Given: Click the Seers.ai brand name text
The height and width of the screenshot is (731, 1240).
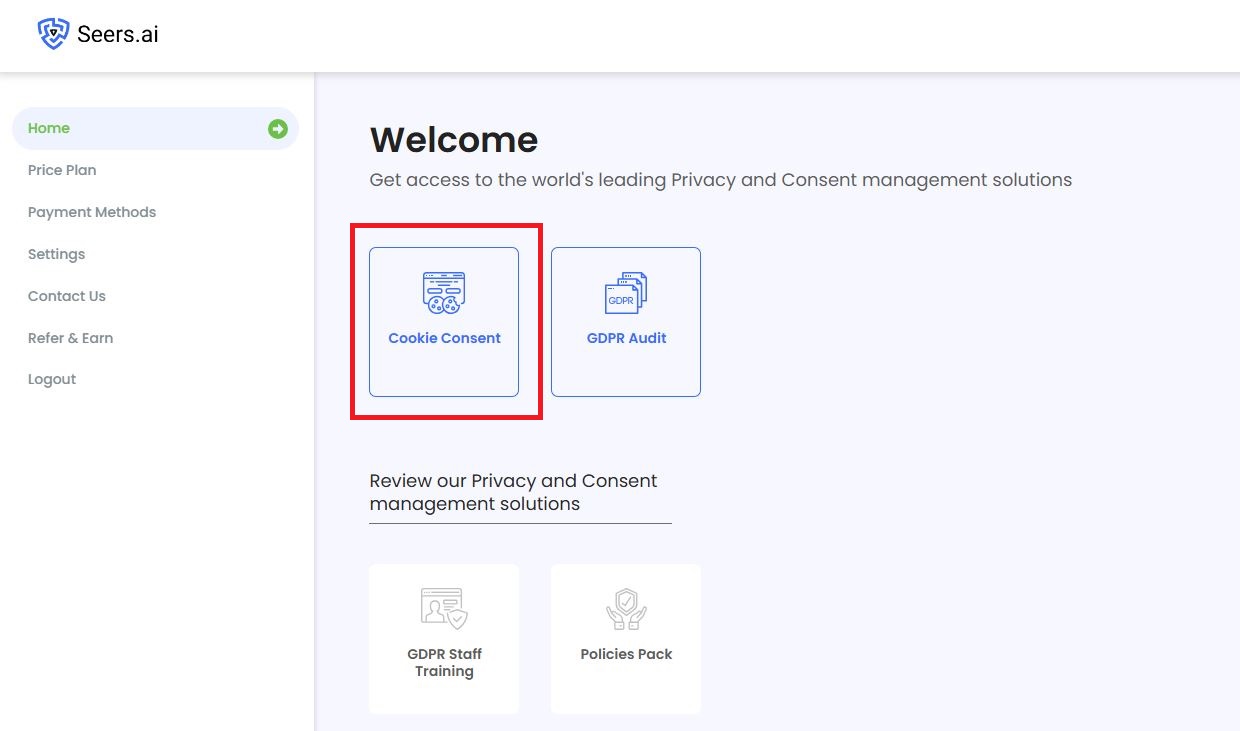Looking at the screenshot, I should 118,35.
